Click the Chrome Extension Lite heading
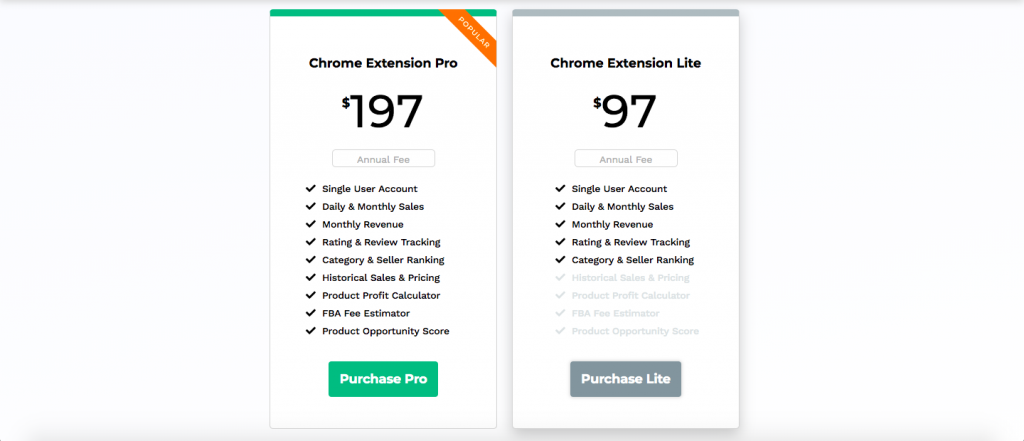 [626, 63]
